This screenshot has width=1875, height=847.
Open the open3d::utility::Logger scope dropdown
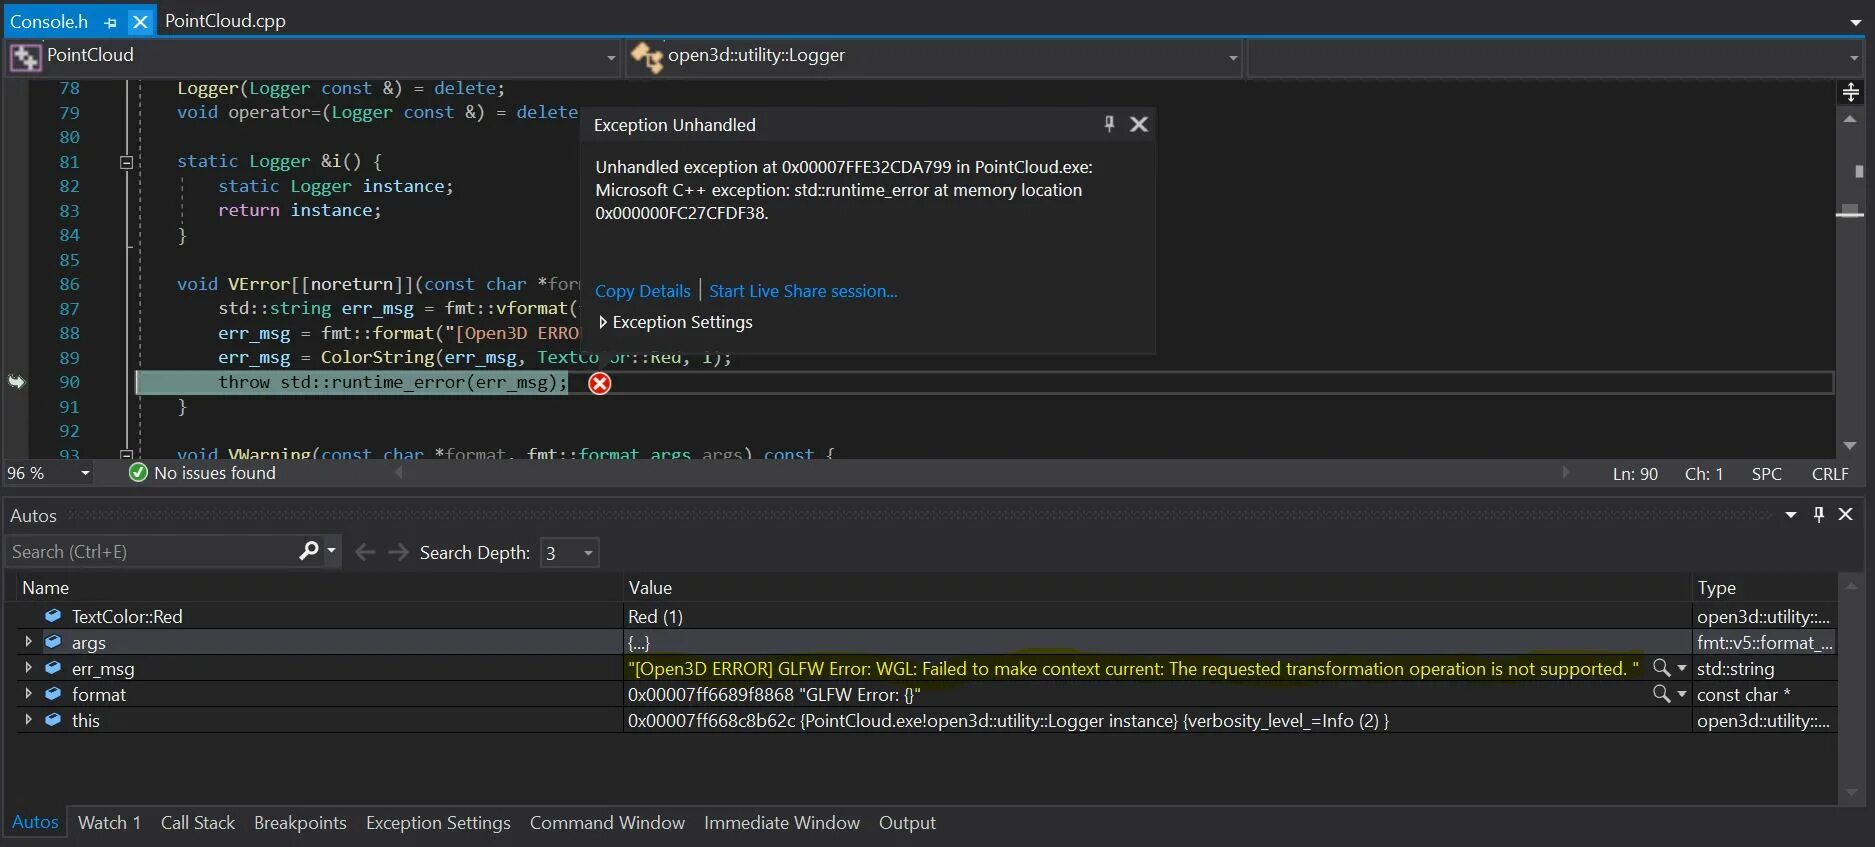(1233, 58)
